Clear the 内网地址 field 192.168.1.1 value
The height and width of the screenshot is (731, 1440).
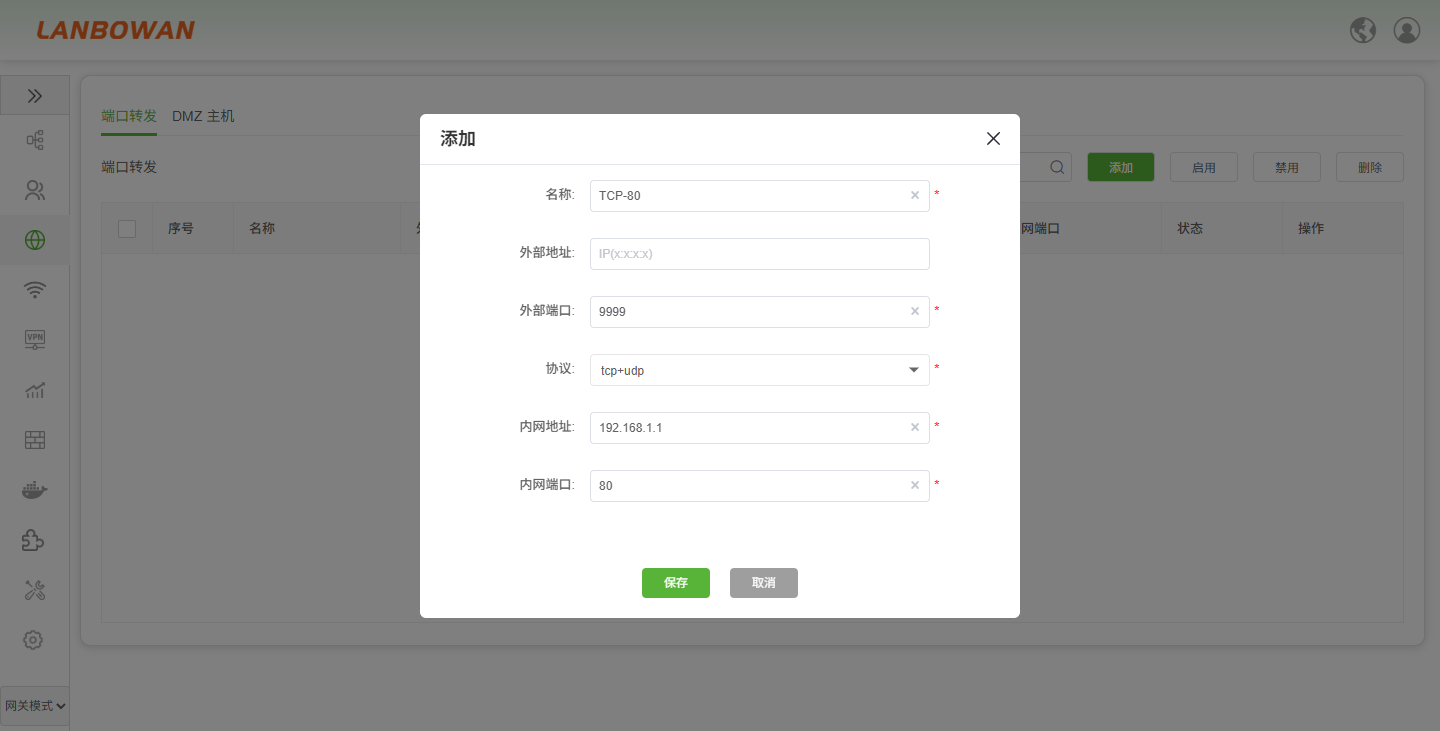coord(914,428)
